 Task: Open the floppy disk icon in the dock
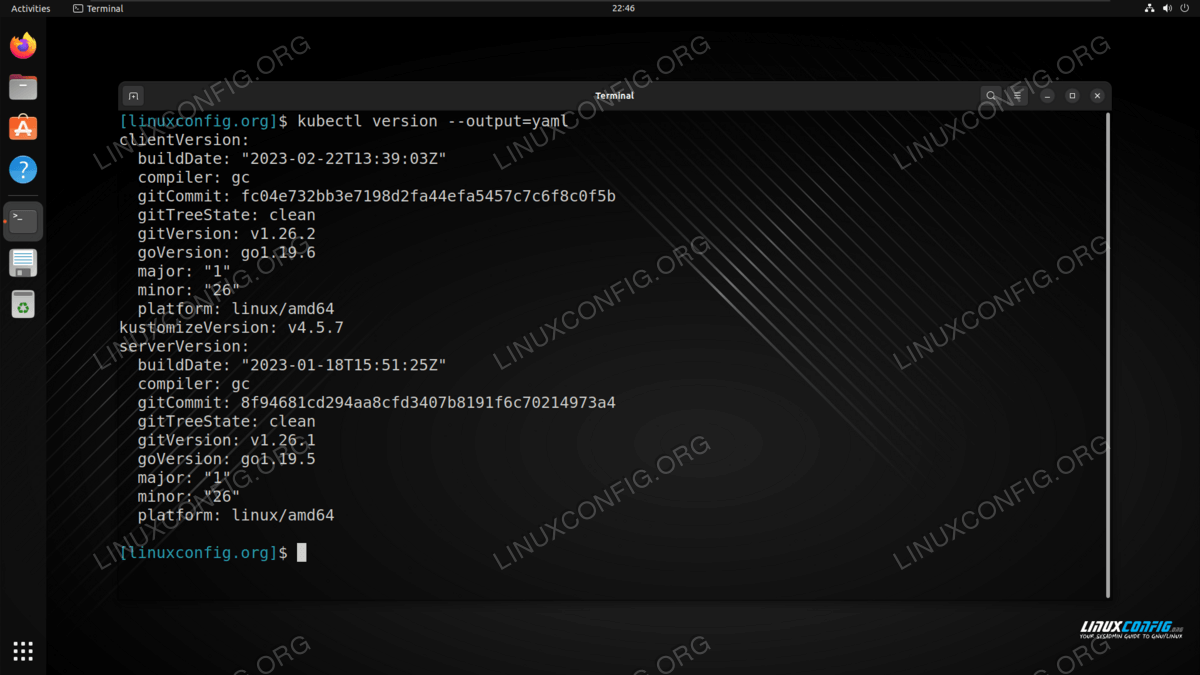pyautogui.click(x=23, y=263)
